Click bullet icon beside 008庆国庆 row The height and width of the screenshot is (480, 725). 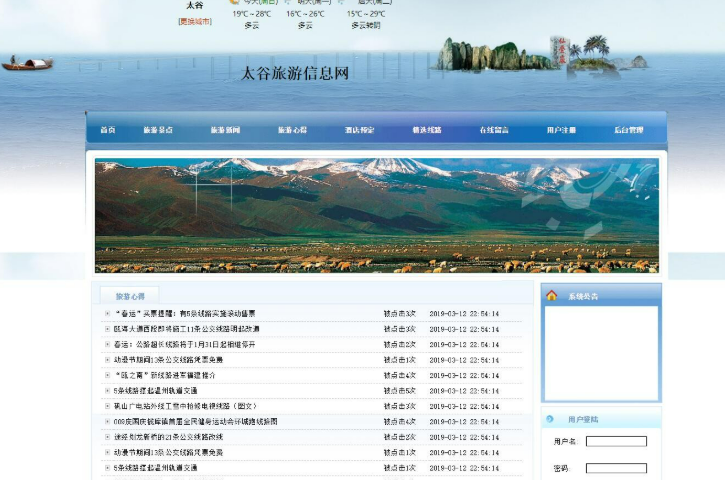pyautogui.click(x=107, y=422)
